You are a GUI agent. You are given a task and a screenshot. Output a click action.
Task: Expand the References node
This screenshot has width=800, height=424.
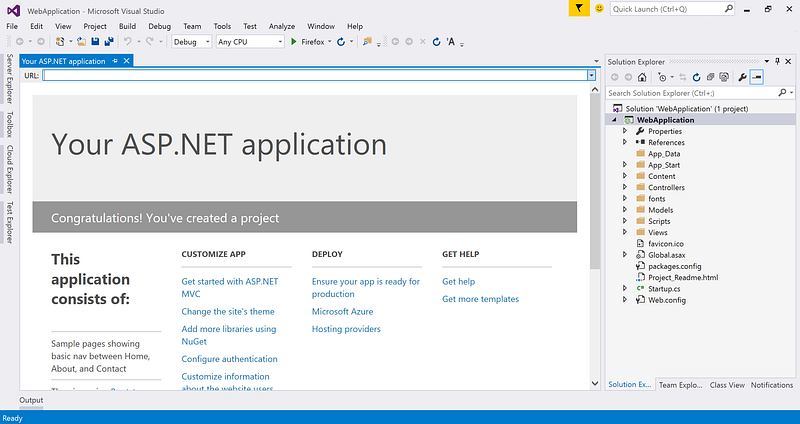[625, 142]
